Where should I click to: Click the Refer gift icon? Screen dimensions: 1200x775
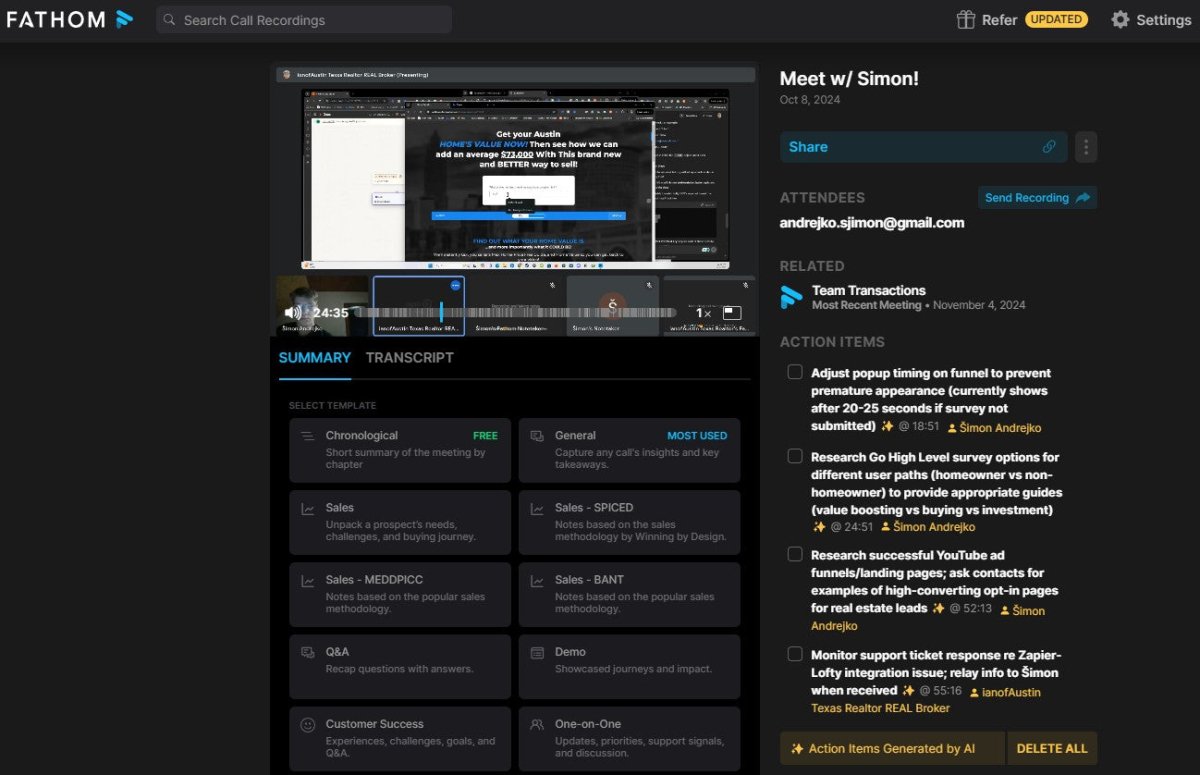(965, 20)
